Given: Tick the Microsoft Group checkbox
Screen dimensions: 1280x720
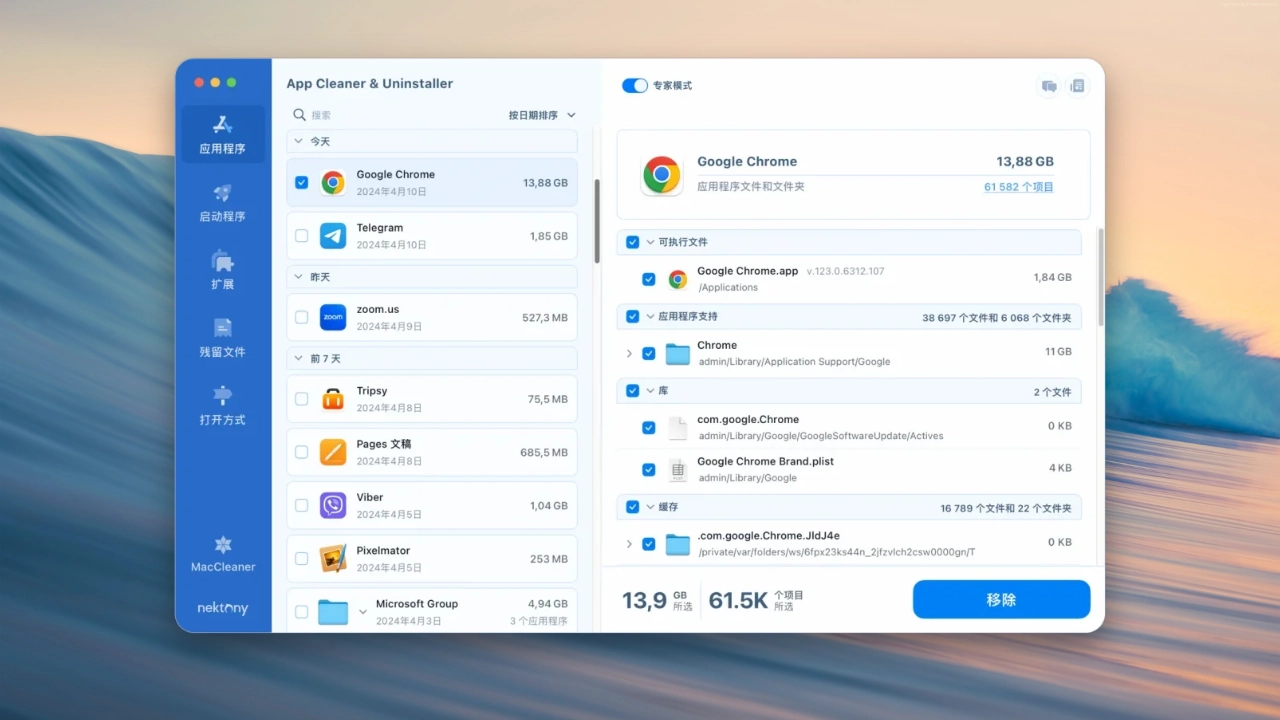Looking at the screenshot, I should [302, 612].
